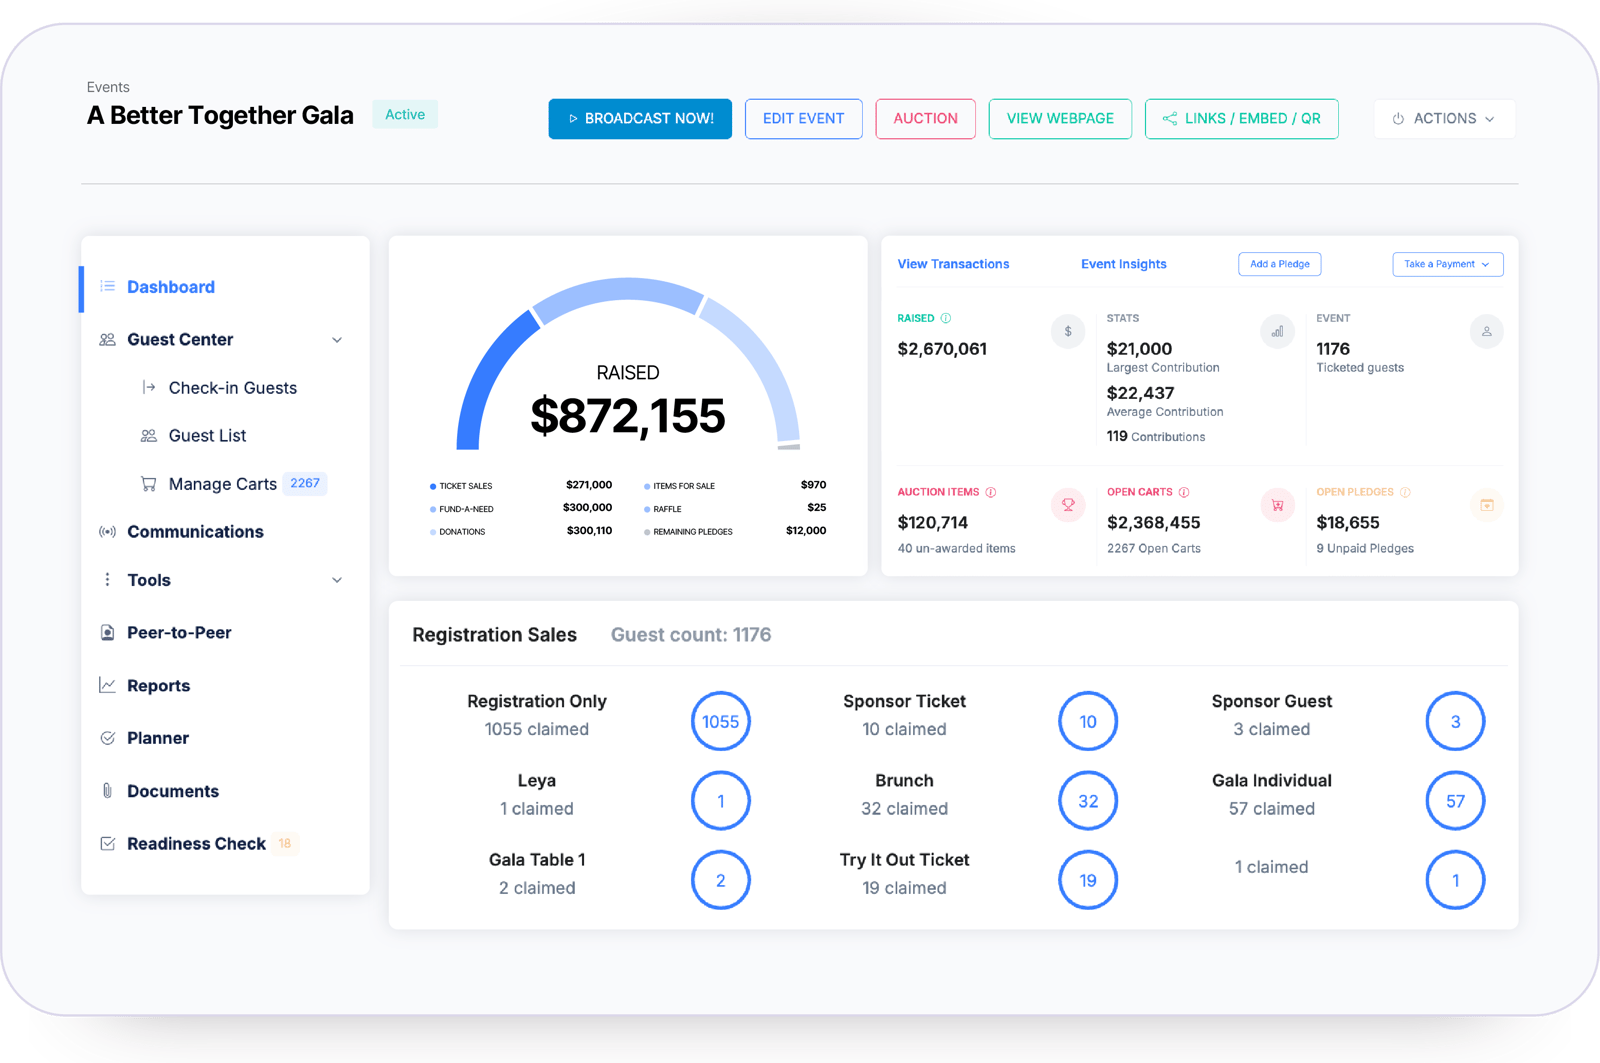Click the Raffle legend color dot

647,510
